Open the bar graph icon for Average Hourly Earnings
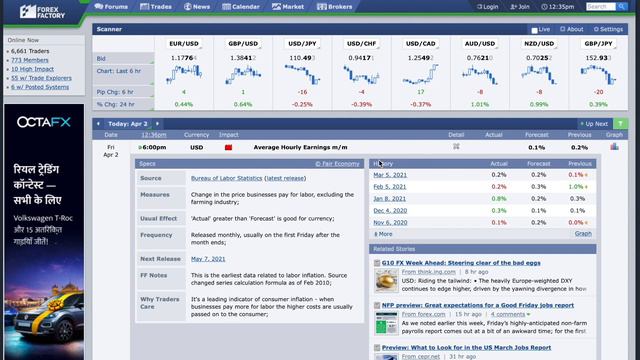640x360 pixels. click(614, 147)
